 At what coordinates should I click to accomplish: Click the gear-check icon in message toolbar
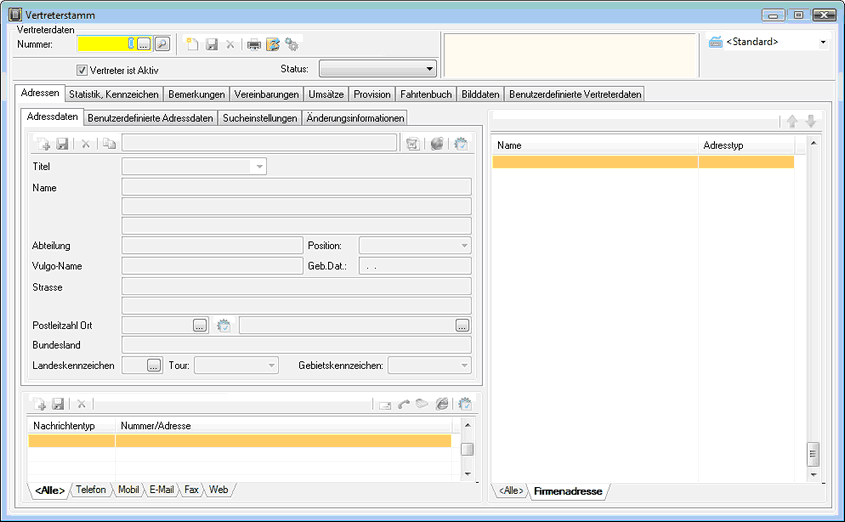pos(465,404)
